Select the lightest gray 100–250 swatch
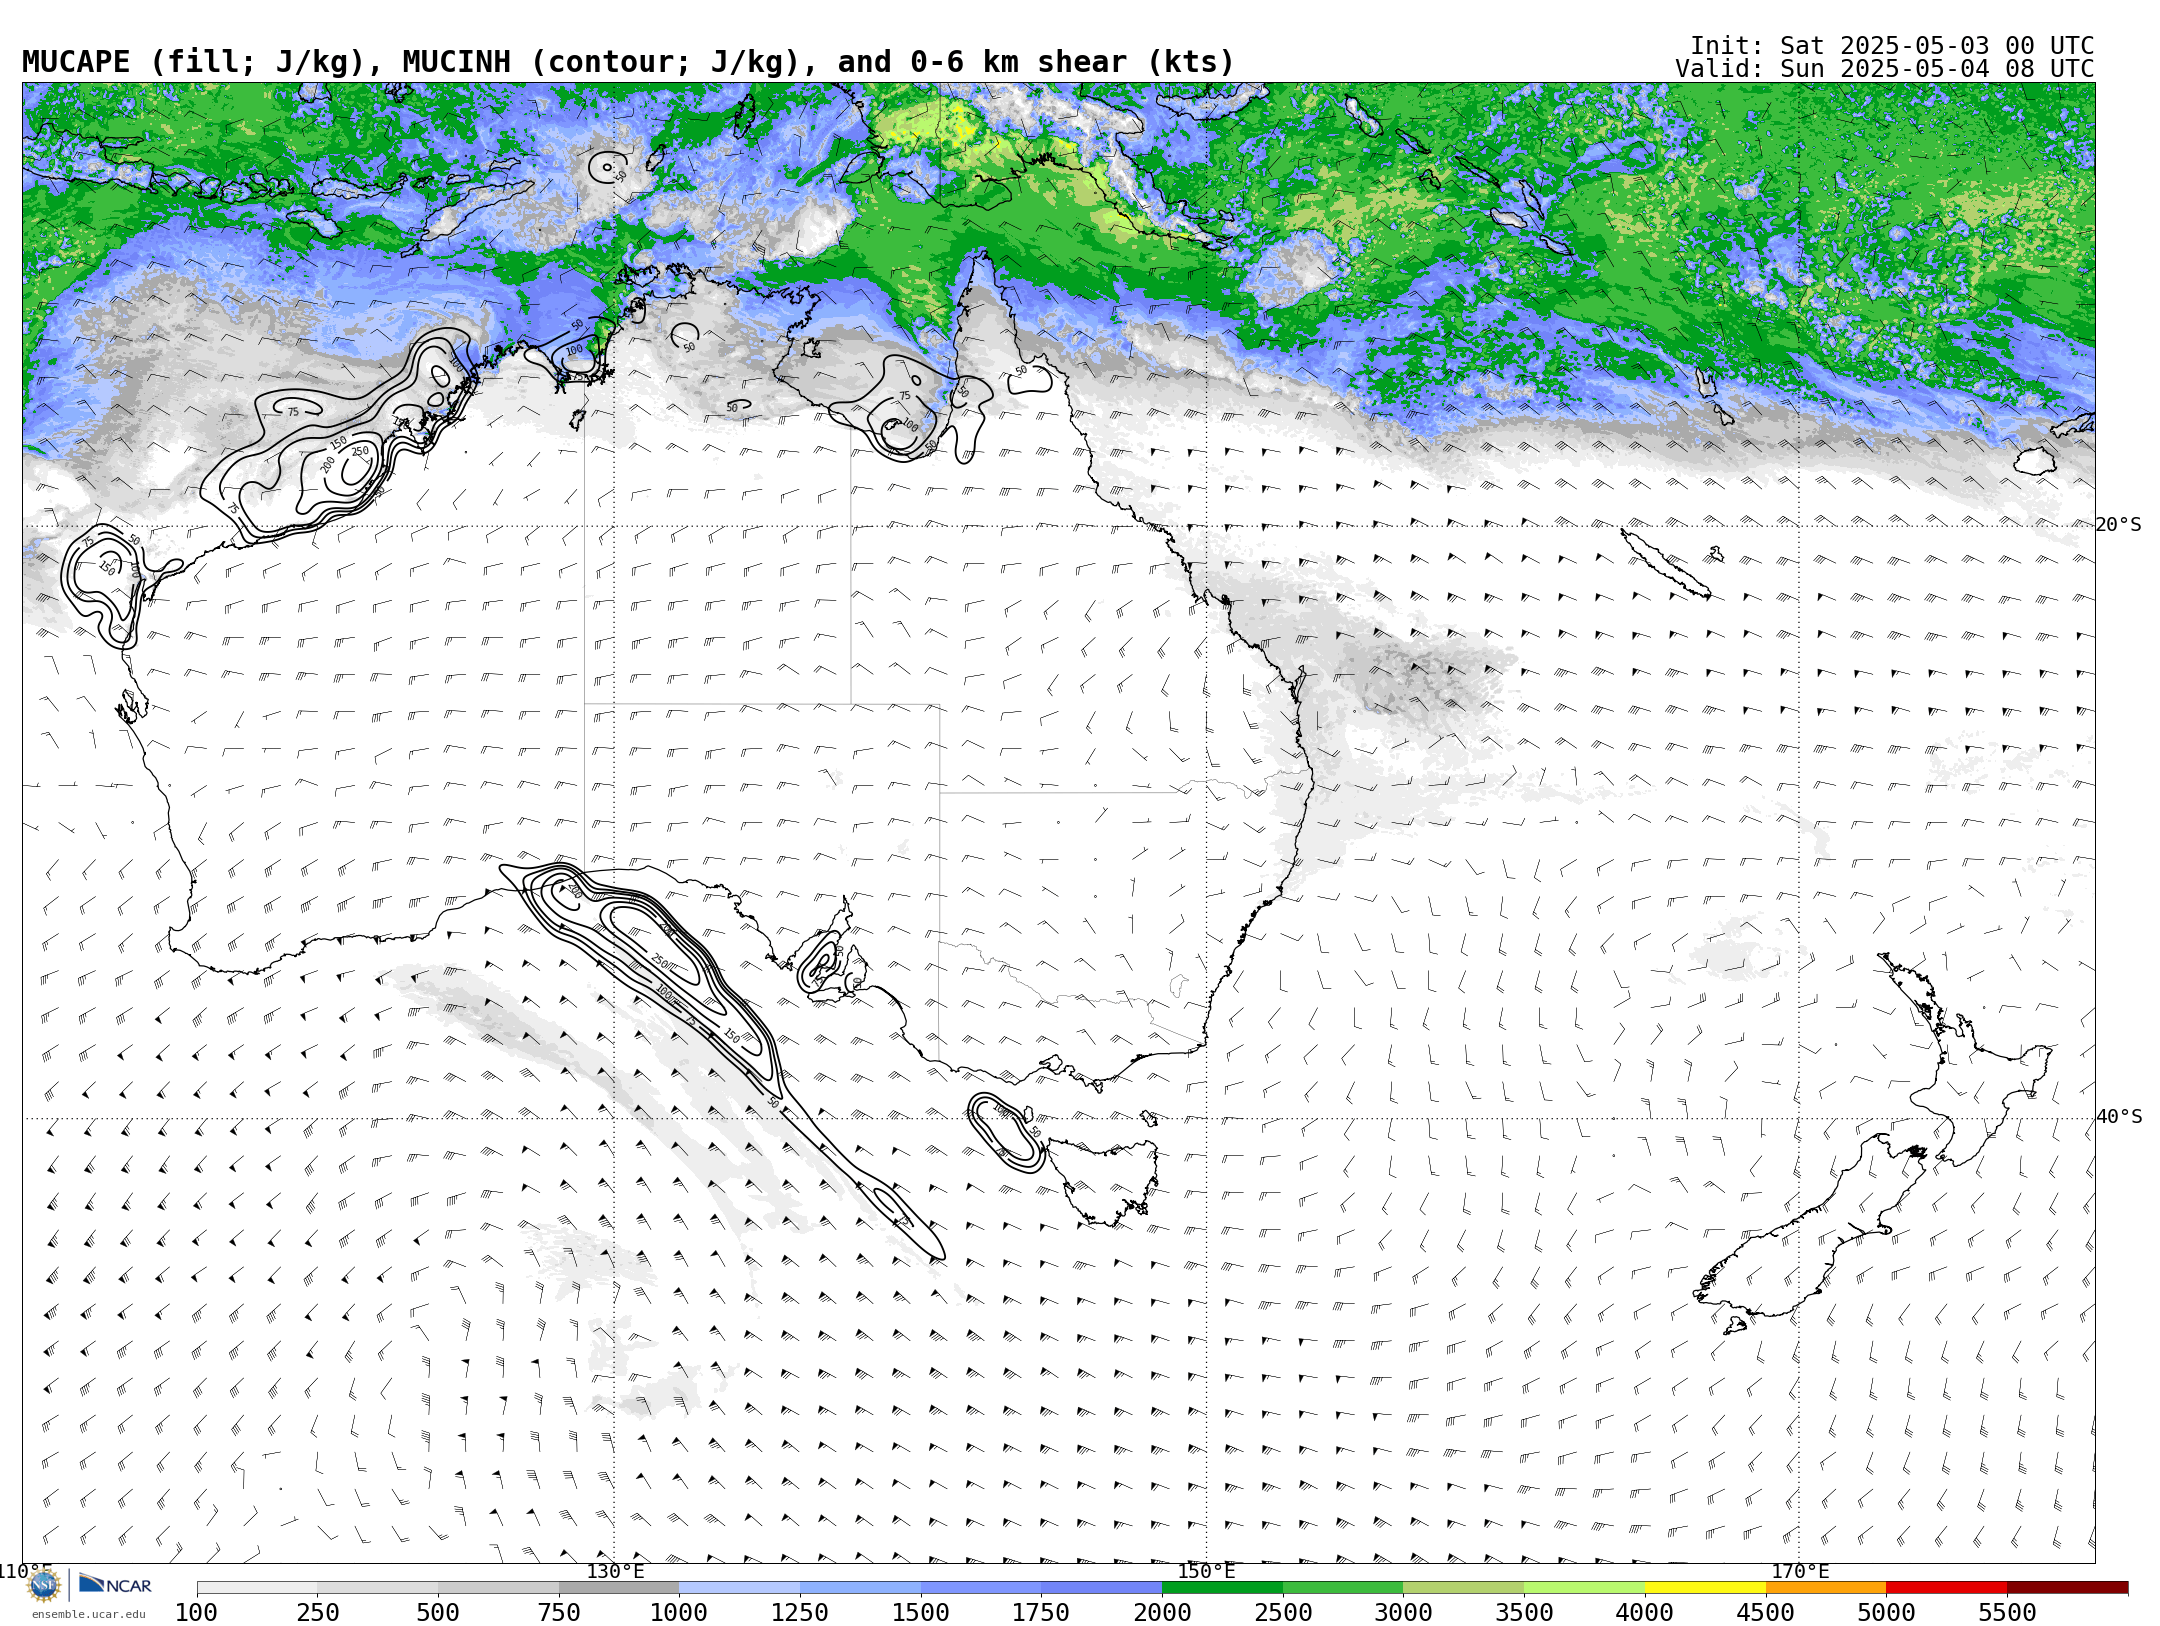The width and height of the screenshot is (2160, 1626). [257, 1588]
